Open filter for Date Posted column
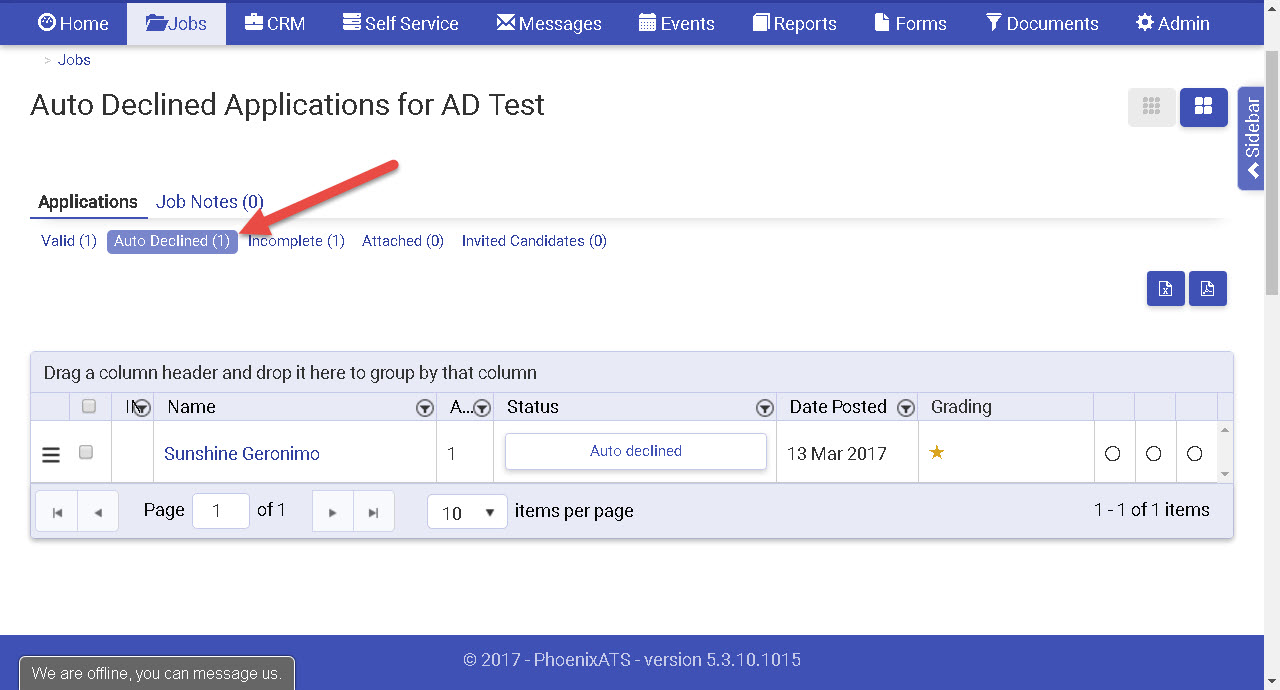The width and height of the screenshot is (1280, 690). (906, 408)
